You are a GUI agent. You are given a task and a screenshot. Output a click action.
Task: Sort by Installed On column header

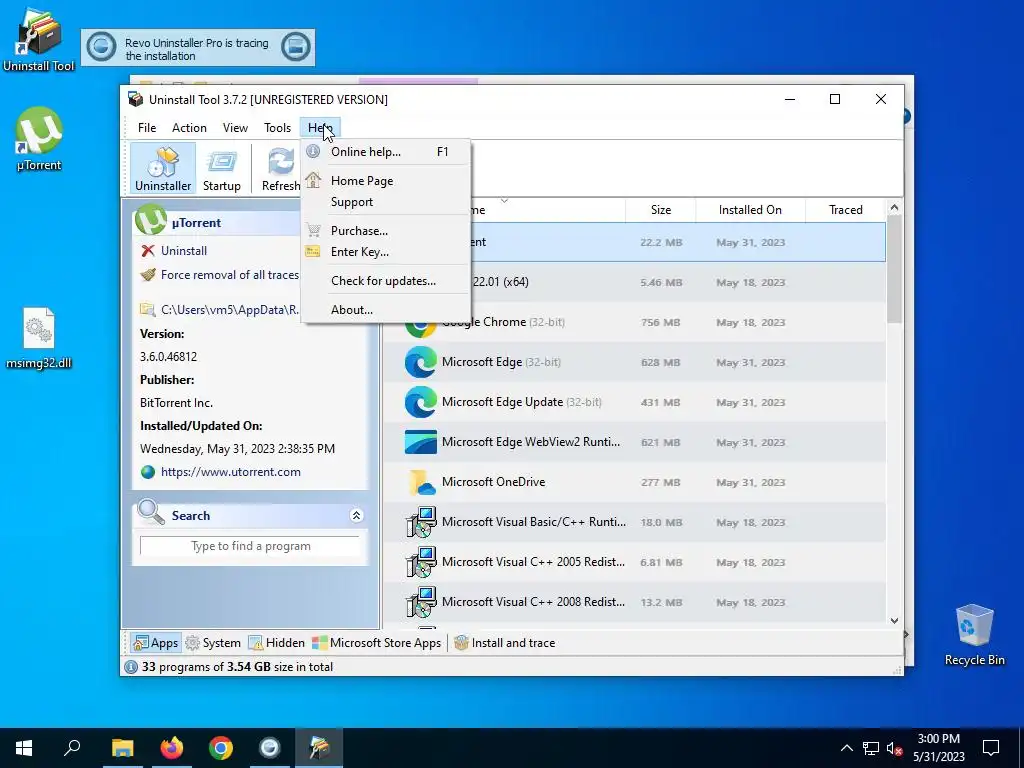coord(750,210)
